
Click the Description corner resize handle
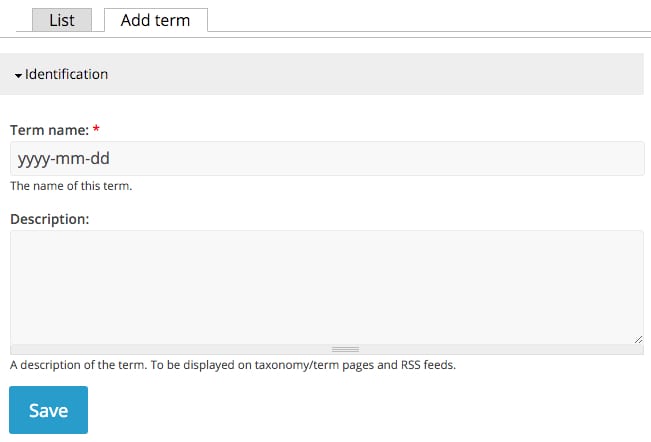(639, 339)
